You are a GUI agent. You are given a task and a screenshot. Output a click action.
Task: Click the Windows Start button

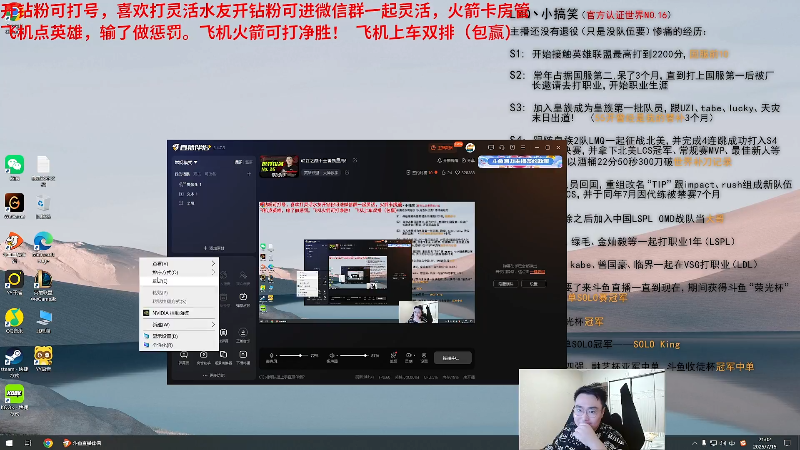(x=9, y=443)
